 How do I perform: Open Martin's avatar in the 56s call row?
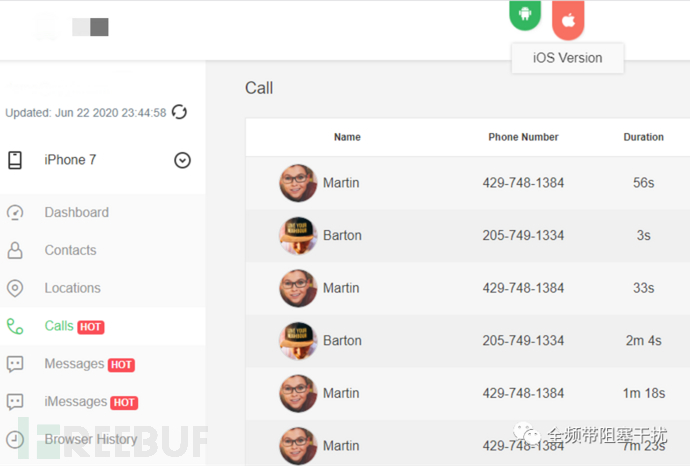point(298,183)
